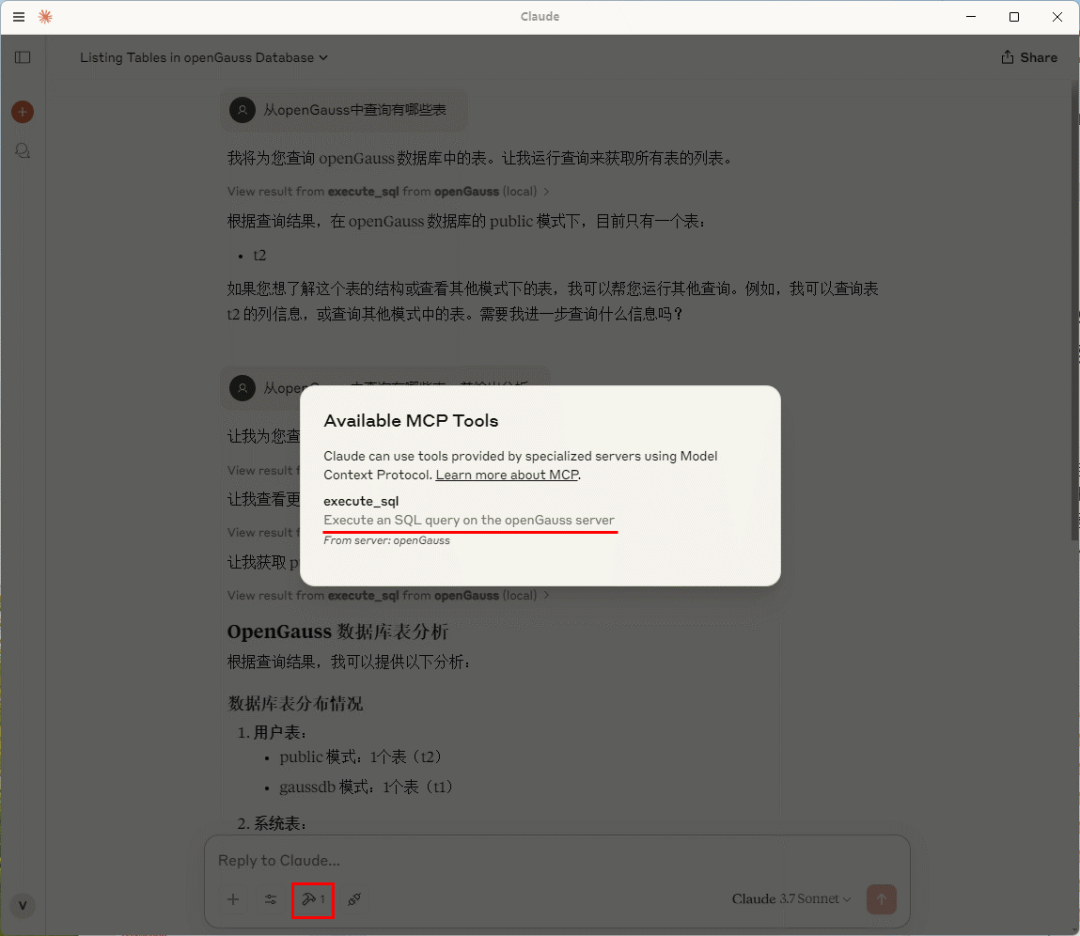Viewport: 1080px width, 936px height.
Task: Click the connector plug icon near the composer
Action: coord(355,900)
